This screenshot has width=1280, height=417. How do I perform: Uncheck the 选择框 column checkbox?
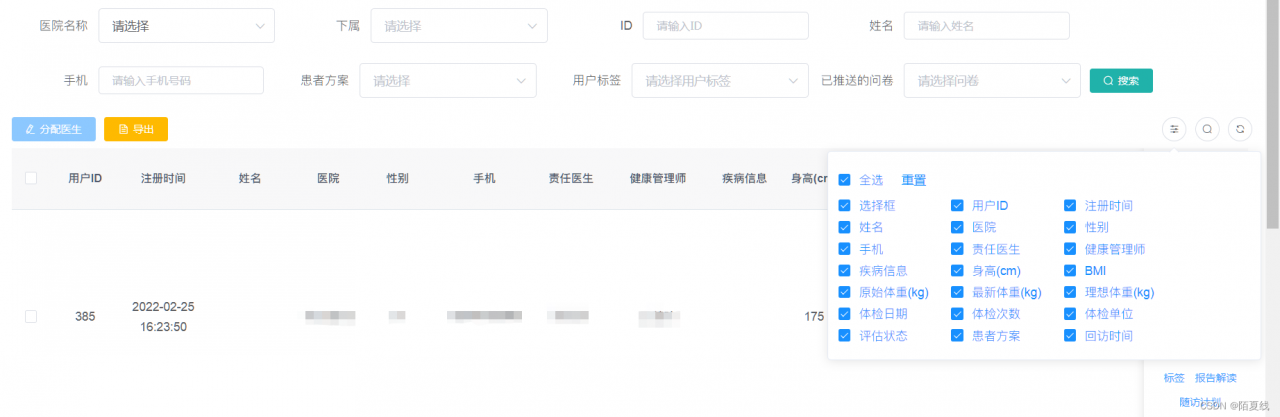point(845,206)
